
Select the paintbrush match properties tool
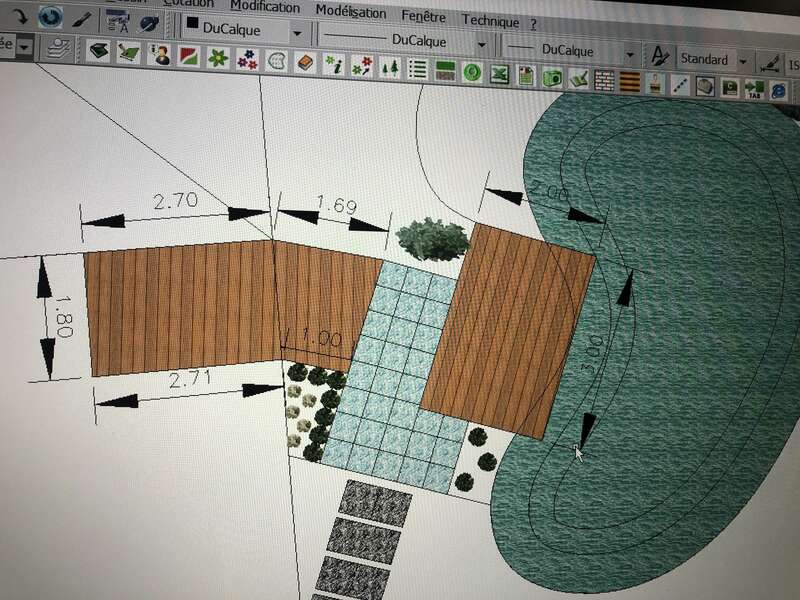click(83, 19)
